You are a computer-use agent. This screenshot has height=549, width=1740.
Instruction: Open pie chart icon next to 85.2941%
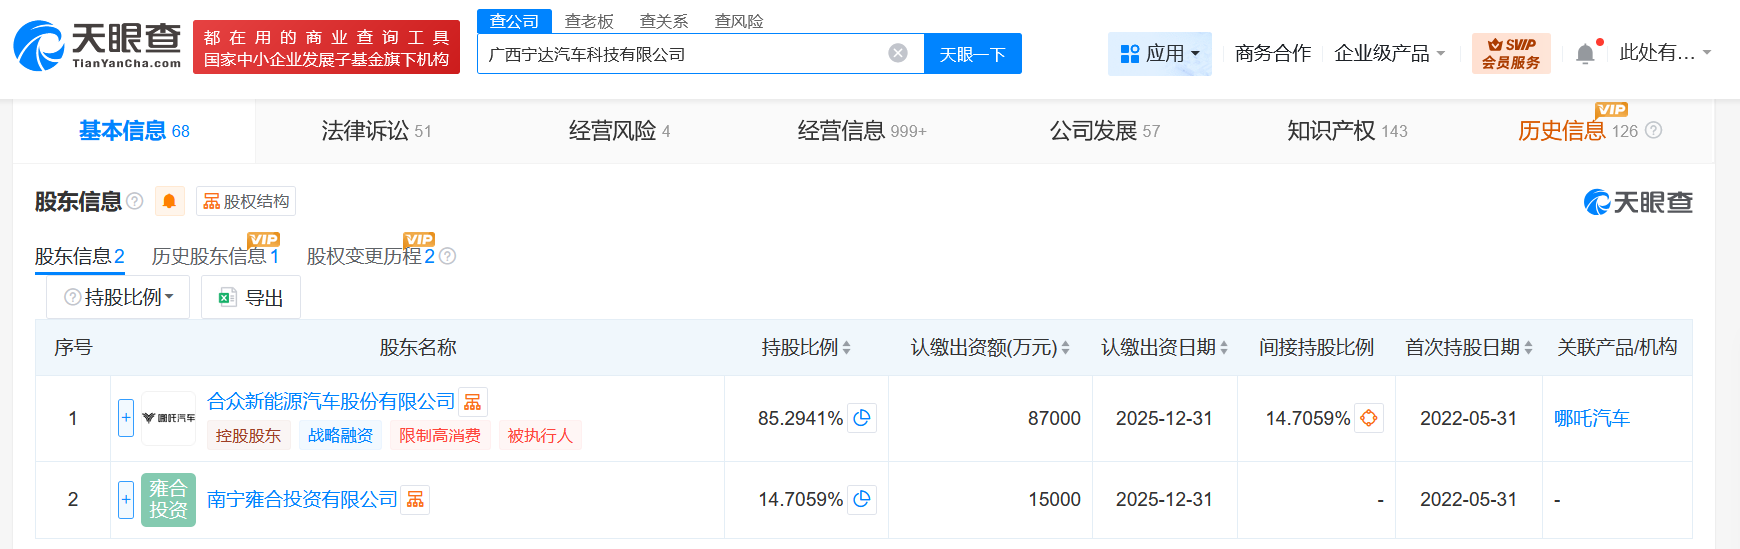pos(862,418)
